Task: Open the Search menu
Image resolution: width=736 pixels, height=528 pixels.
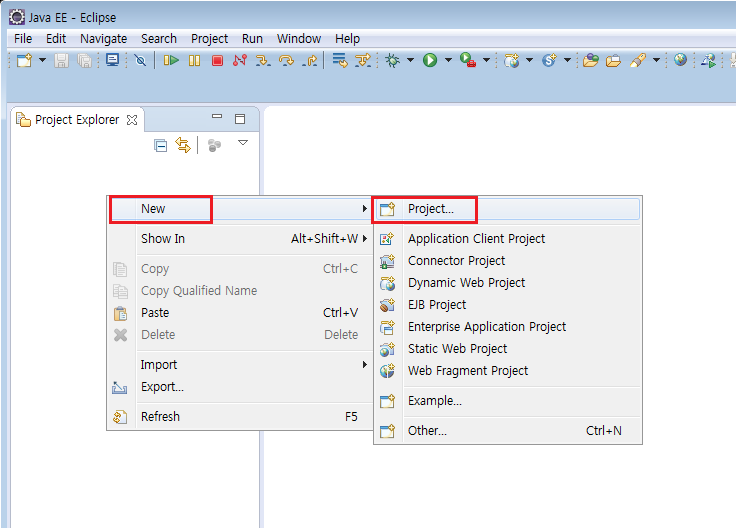Action: 159,38
